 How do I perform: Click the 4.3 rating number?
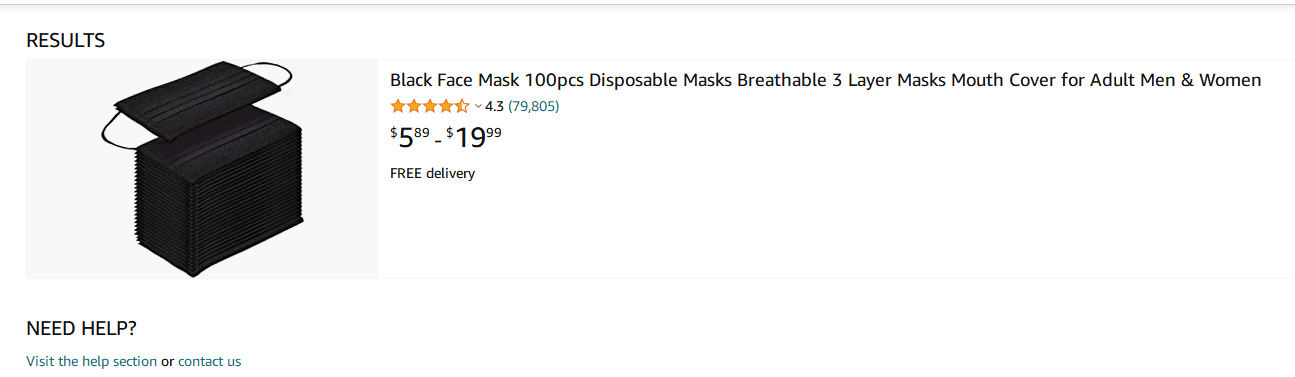click(494, 106)
